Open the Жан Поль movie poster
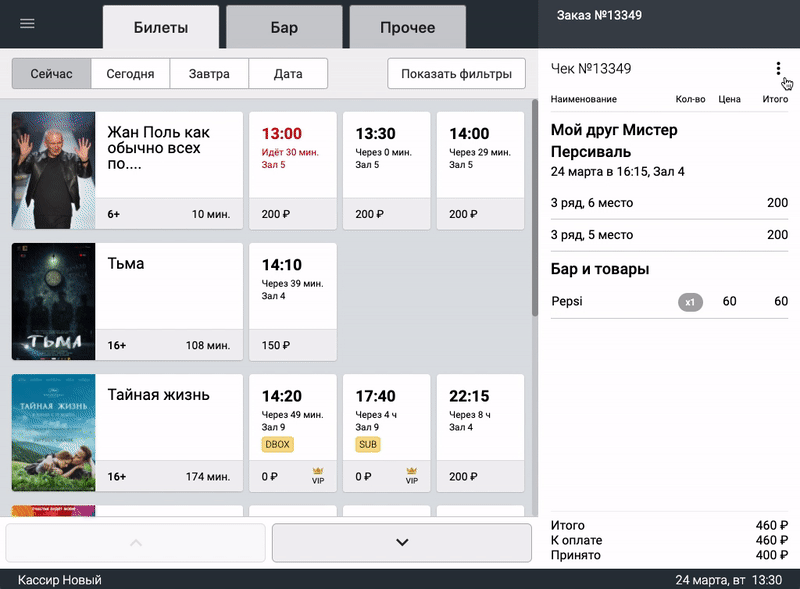The width and height of the screenshot is (800, 589). pyautogui.click(x=54, y=170)
